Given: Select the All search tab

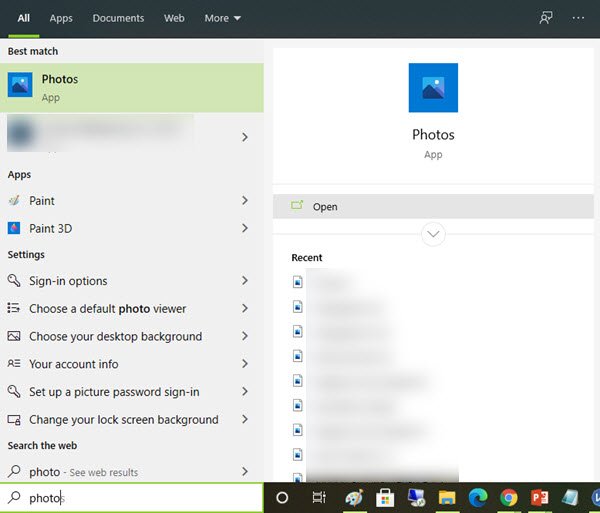Looking at the screenshot, I should tap(23, 18).
